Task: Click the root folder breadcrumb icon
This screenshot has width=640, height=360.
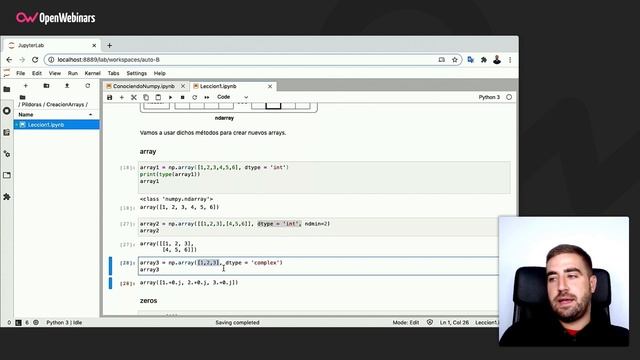Action: tap(22, 97)
